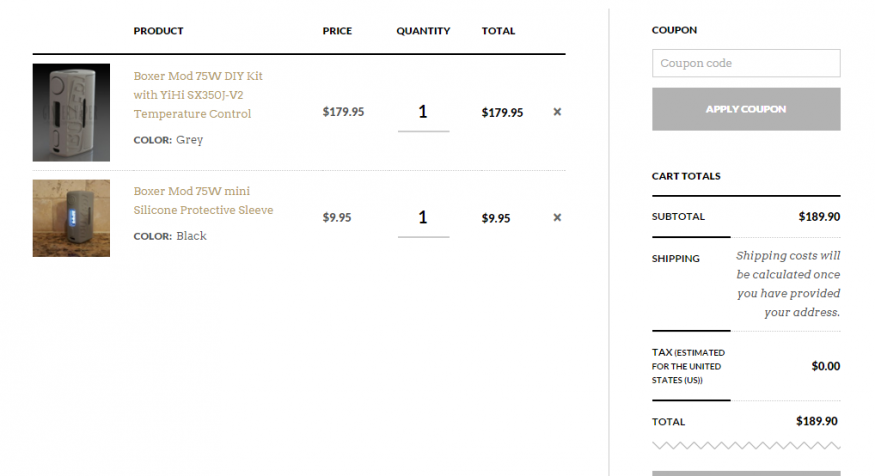This screenshot has height=476, width=875.
Task: Select quantity field for the Silicone Sleeve
Action: (x=424, y=218)
